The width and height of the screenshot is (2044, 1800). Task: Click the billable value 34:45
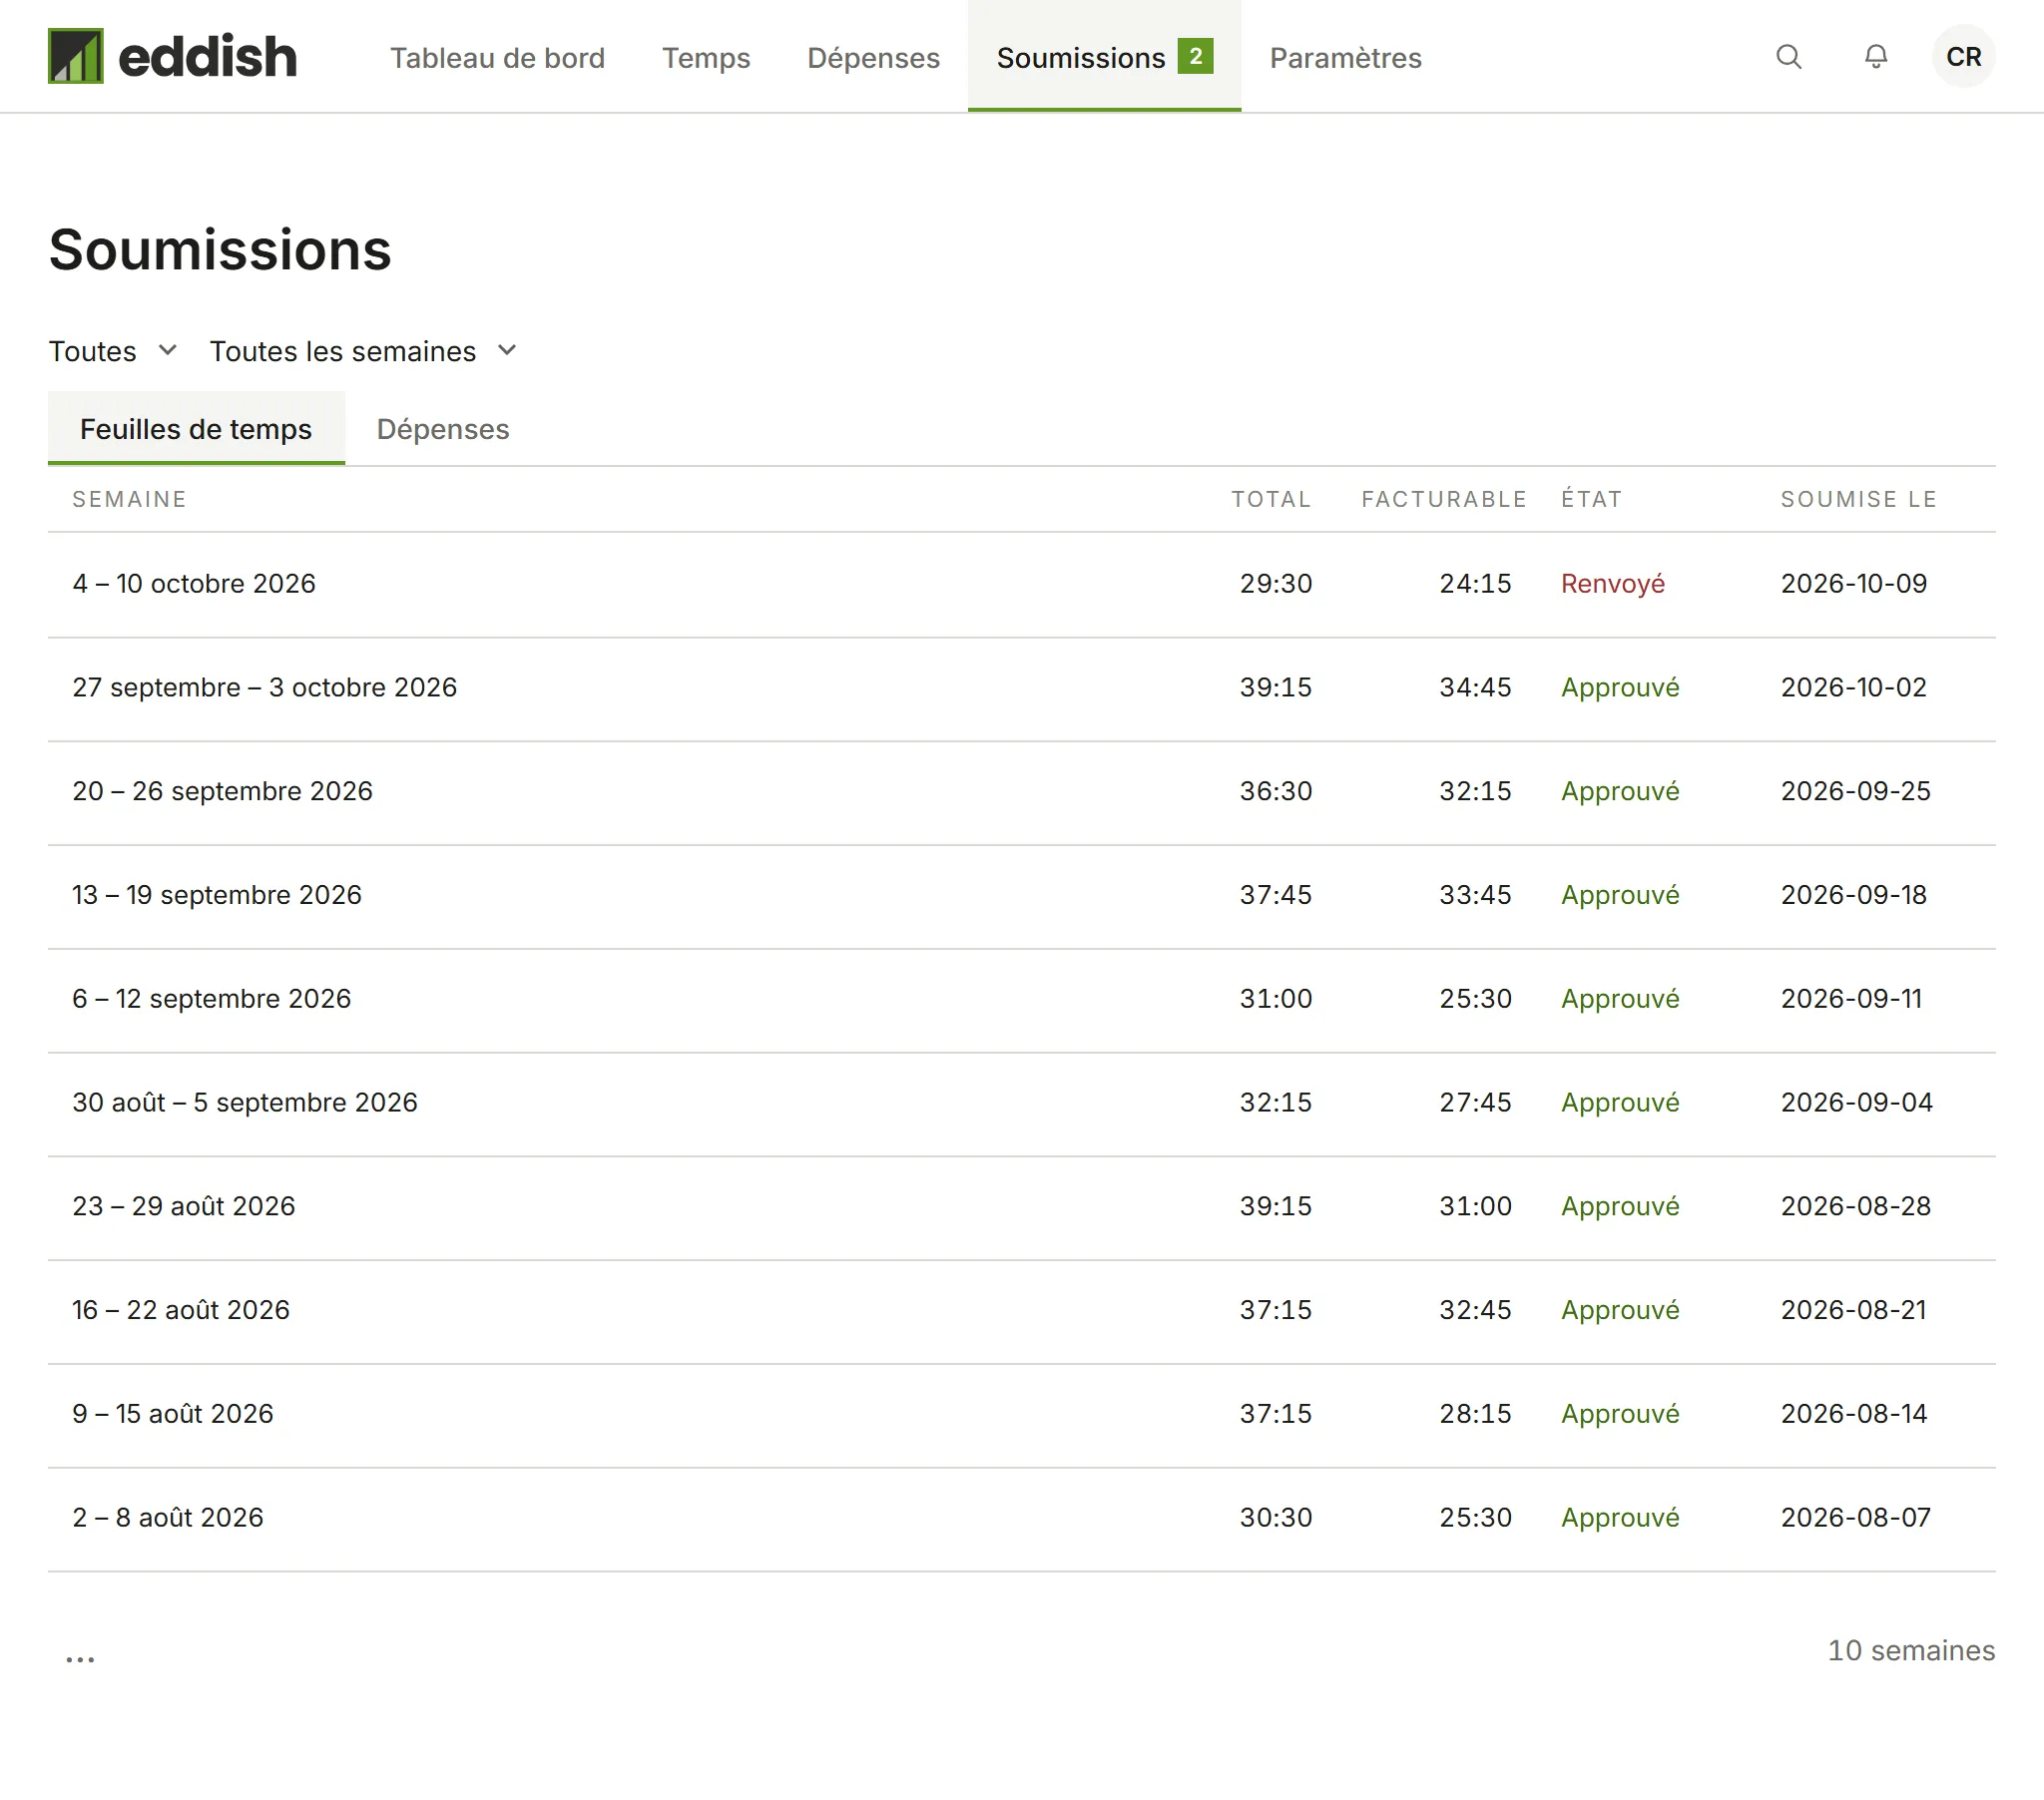click(1475, 688)
